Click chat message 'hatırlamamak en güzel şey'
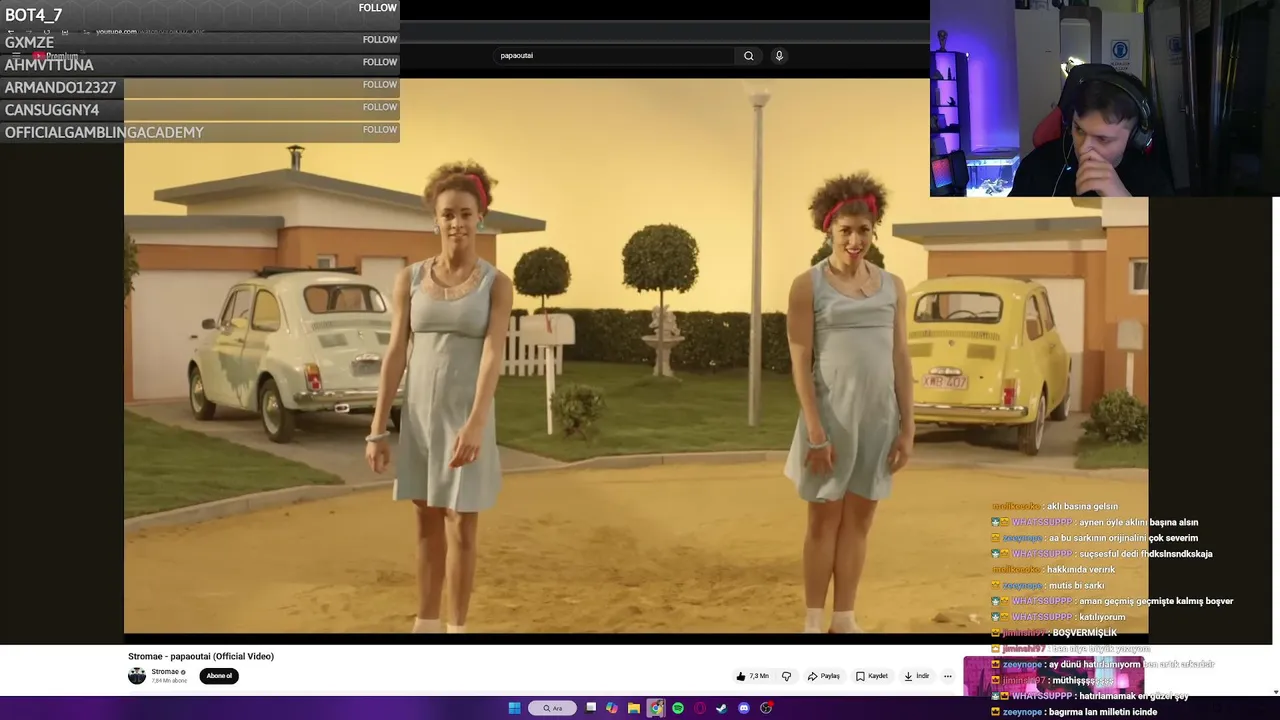 (1132, 696)
